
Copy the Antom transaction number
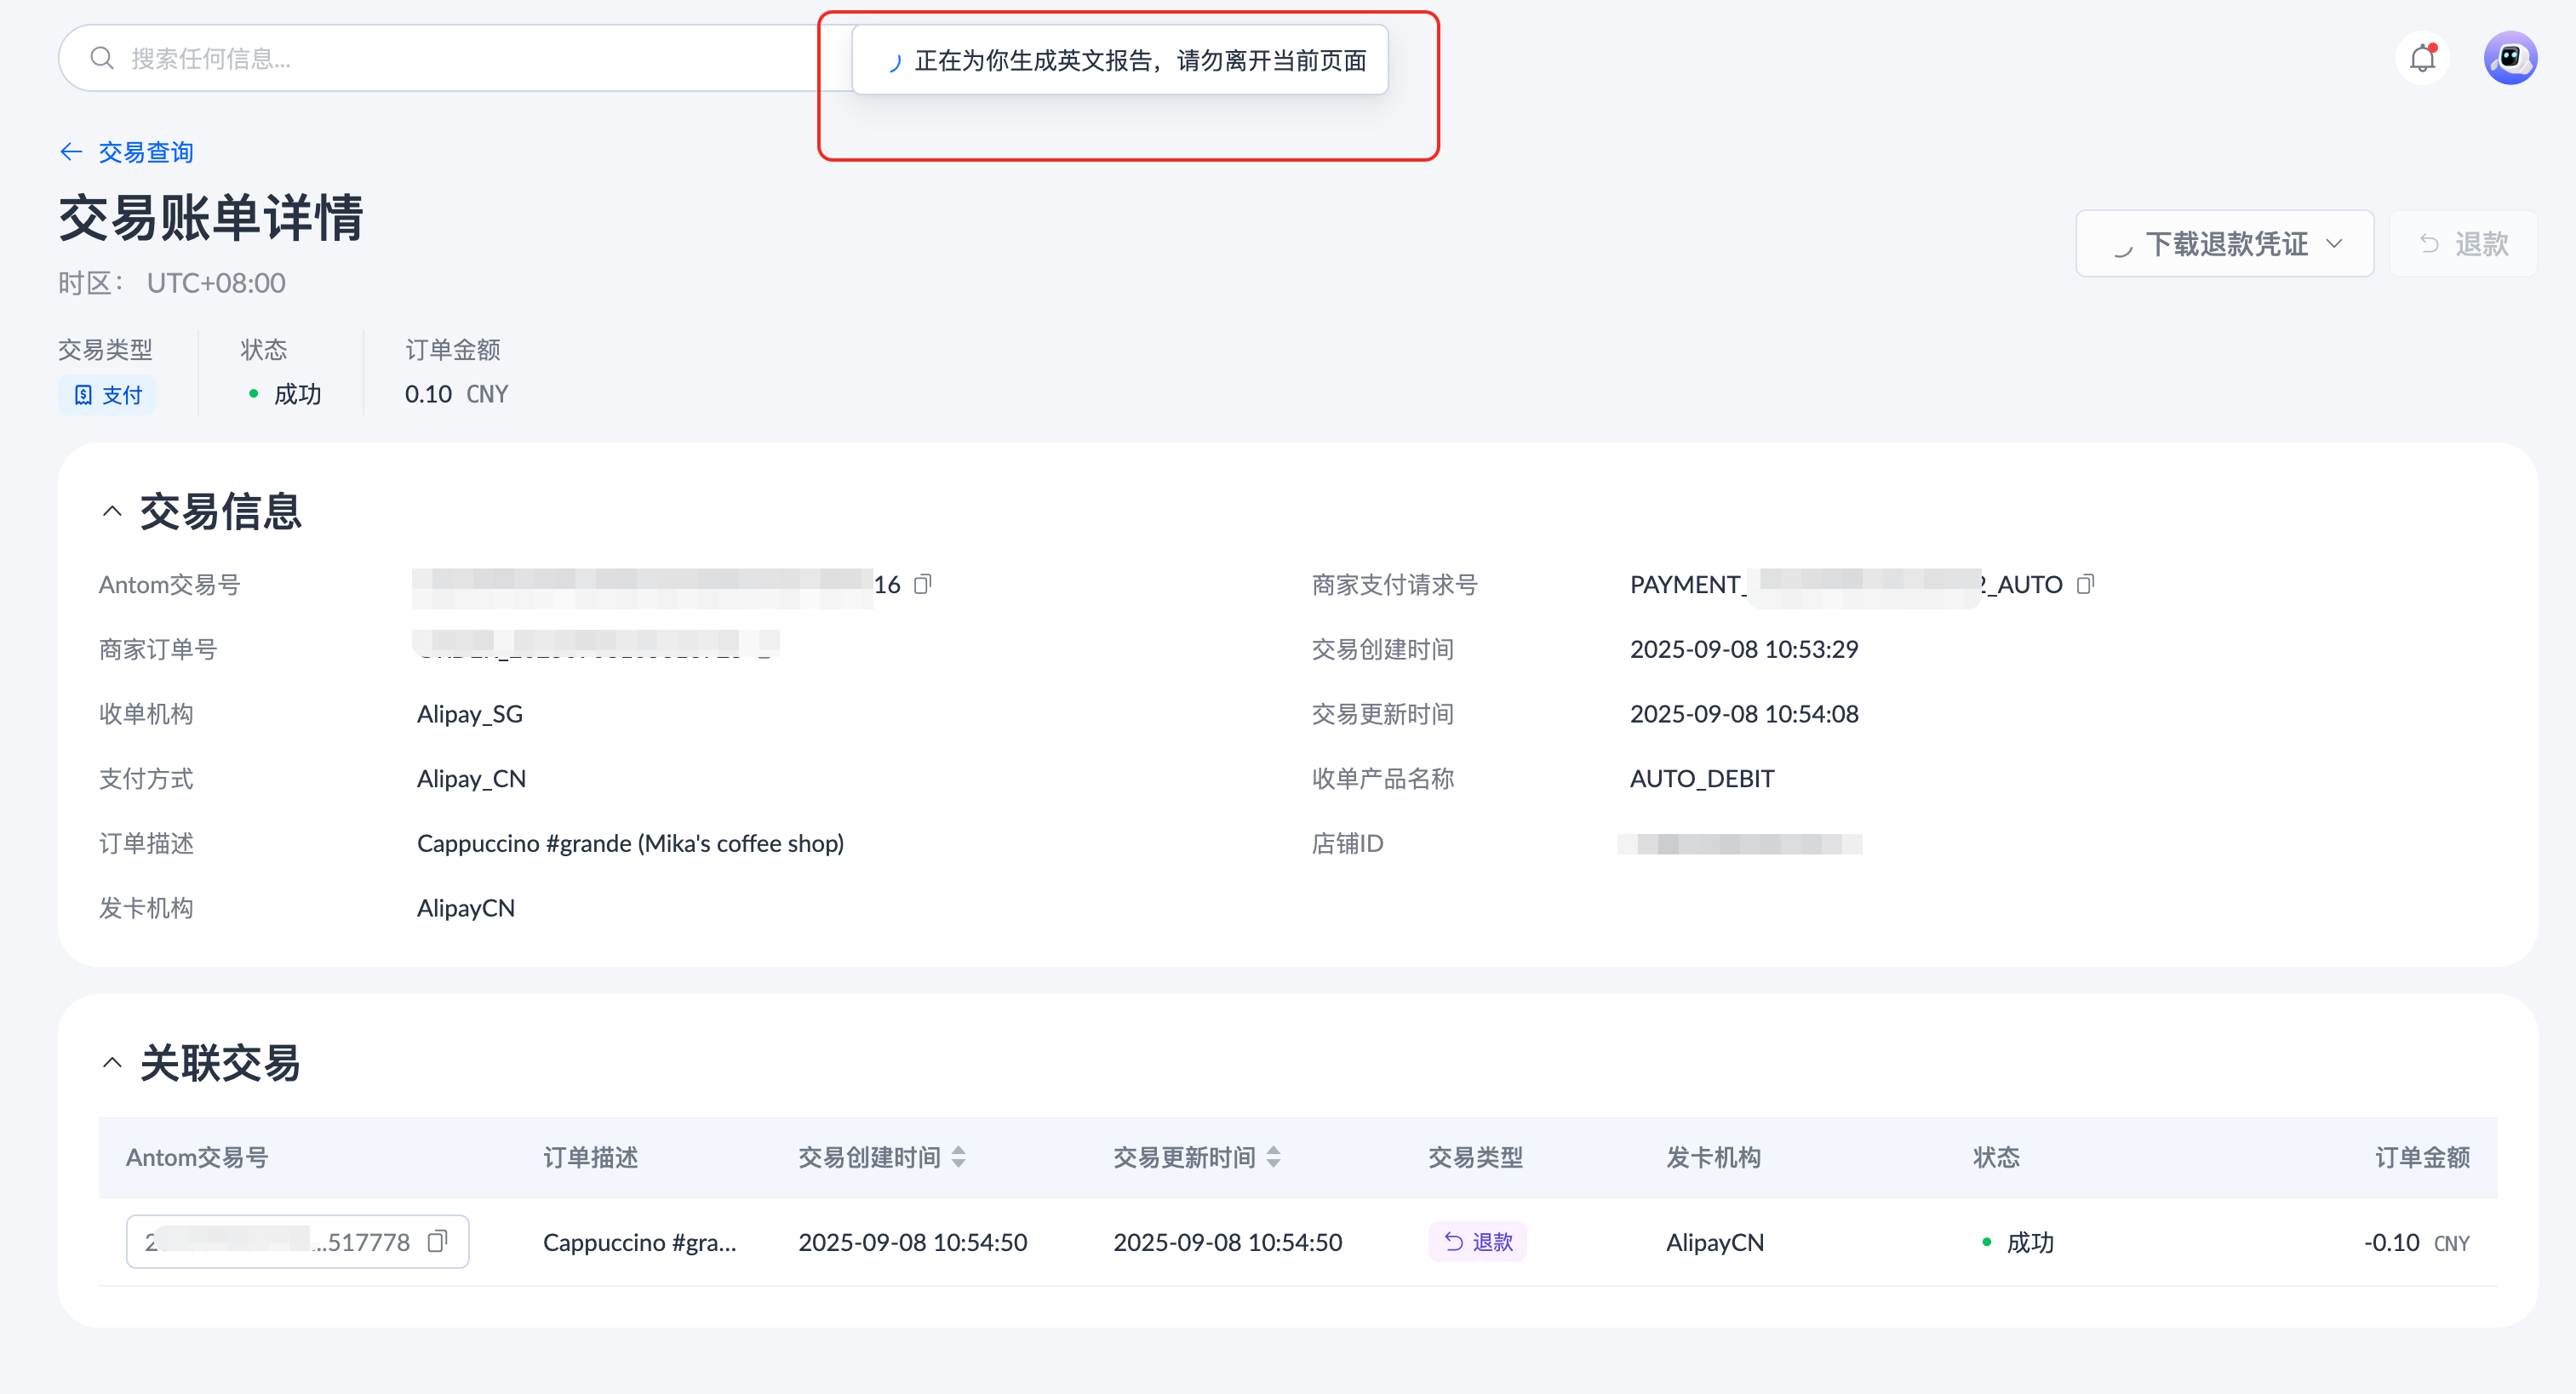point(923,584)
